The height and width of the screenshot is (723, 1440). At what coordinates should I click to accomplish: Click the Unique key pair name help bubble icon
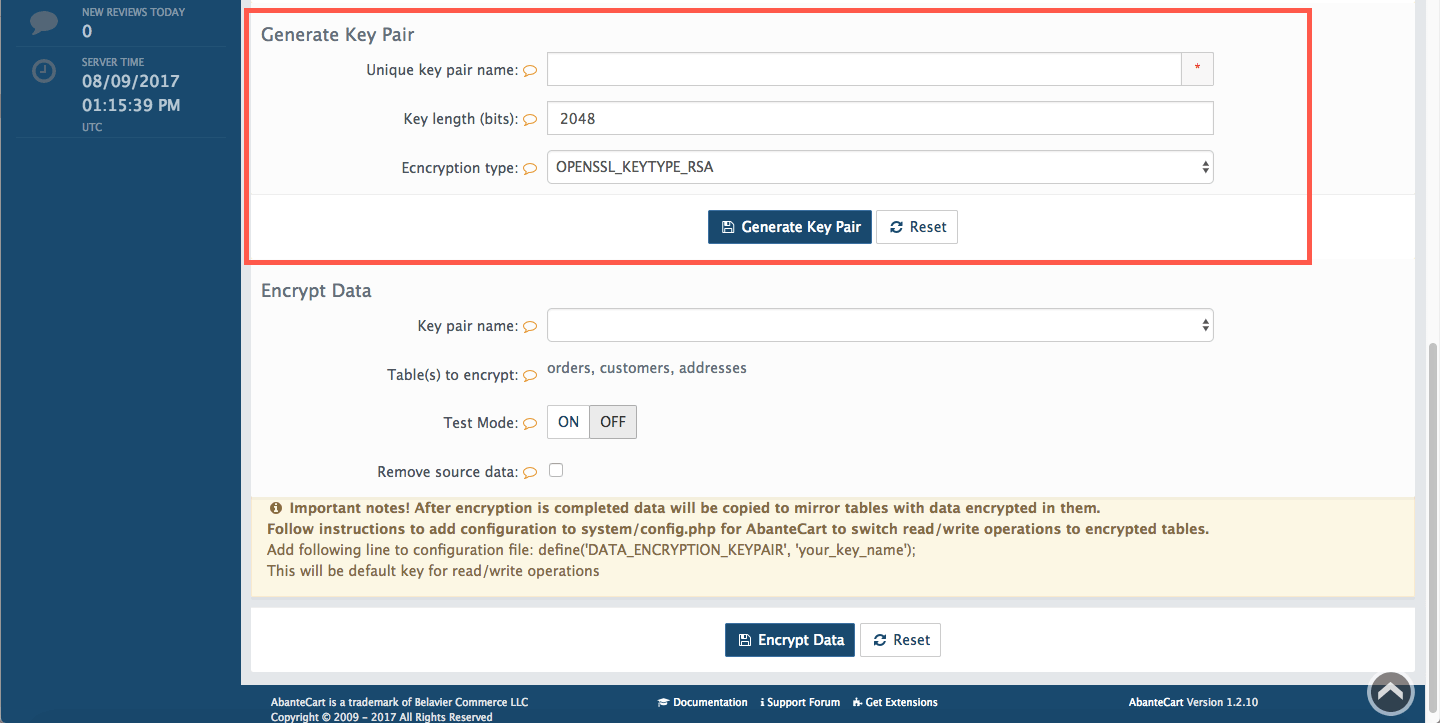pyautogui.click(x=530, y=71)
